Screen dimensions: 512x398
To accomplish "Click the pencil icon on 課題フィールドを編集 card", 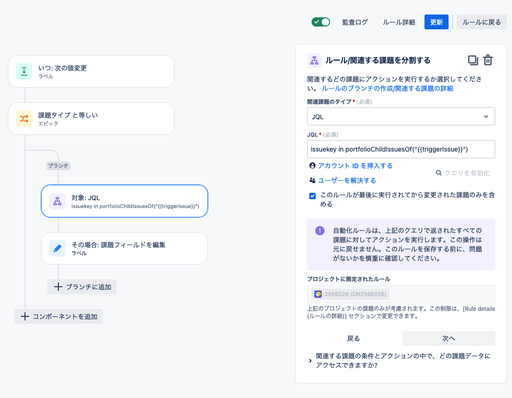I will (x=57, y=248).
